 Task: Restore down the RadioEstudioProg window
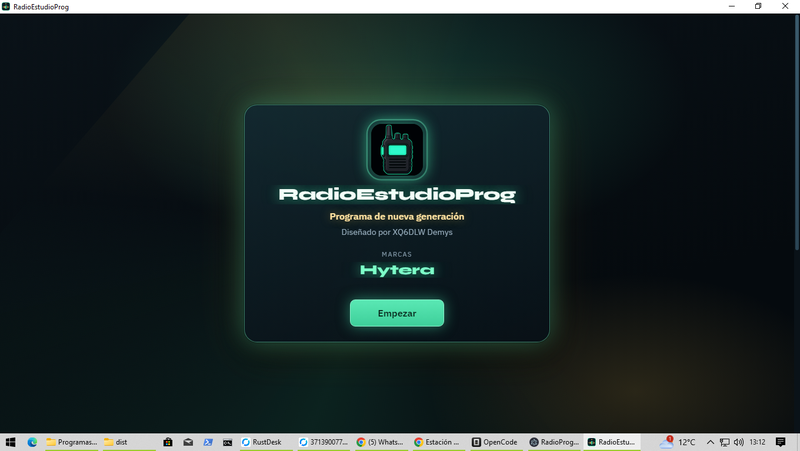point(758,6)
